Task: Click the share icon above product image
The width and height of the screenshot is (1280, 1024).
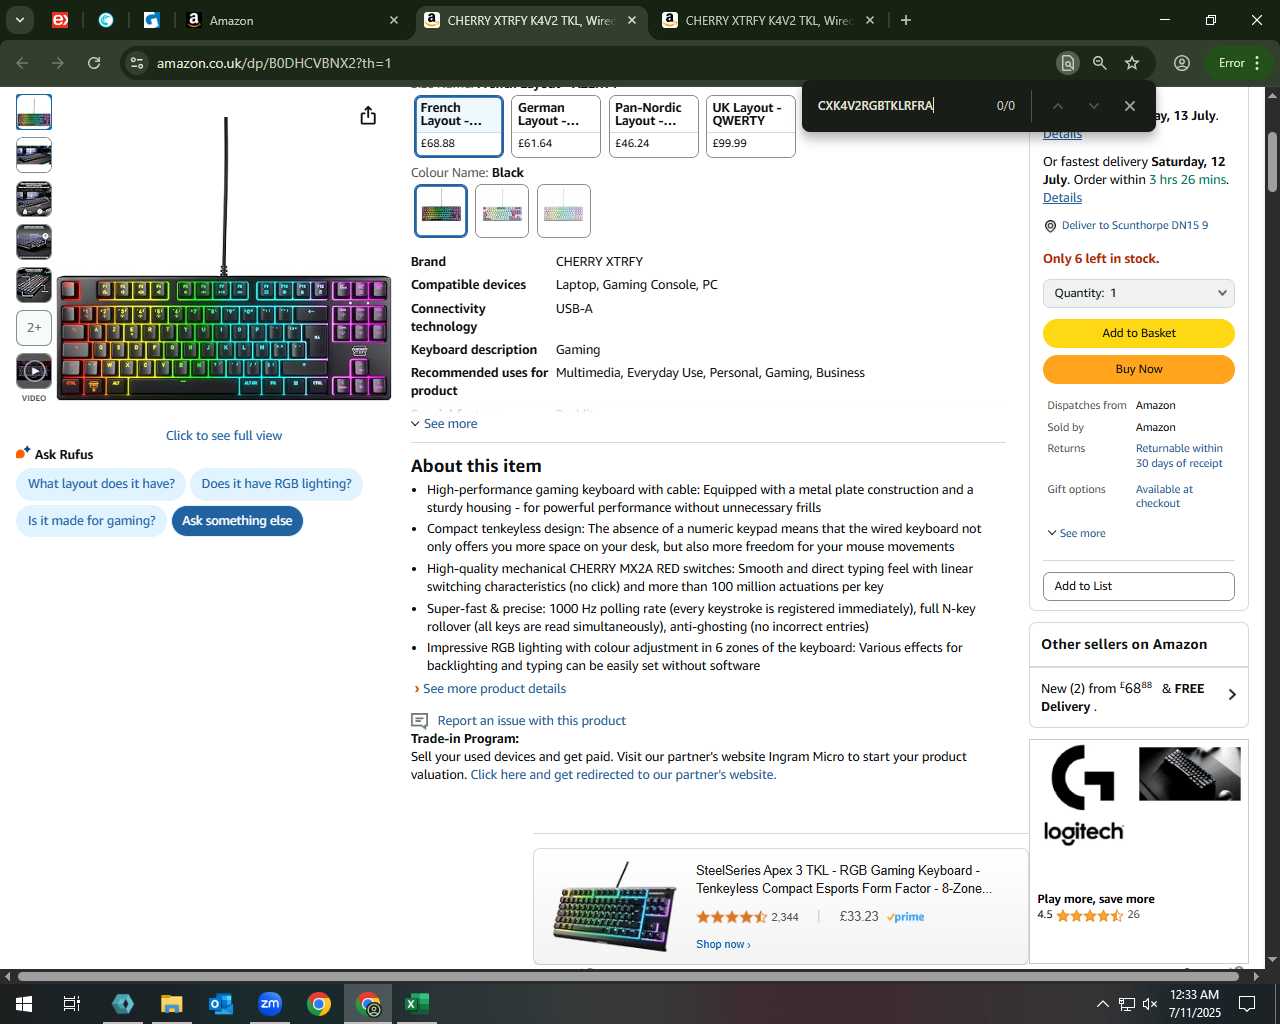Action: coord(368,116)
